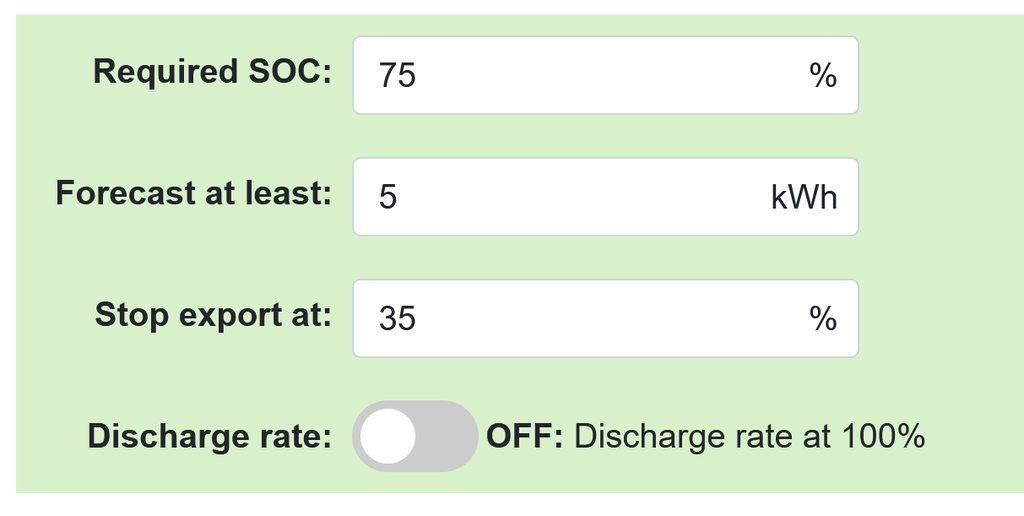The width and height of the screenshot is (1024, 516).
Task: Toggle the Discharge rate switch
Action: pos(415,436)
